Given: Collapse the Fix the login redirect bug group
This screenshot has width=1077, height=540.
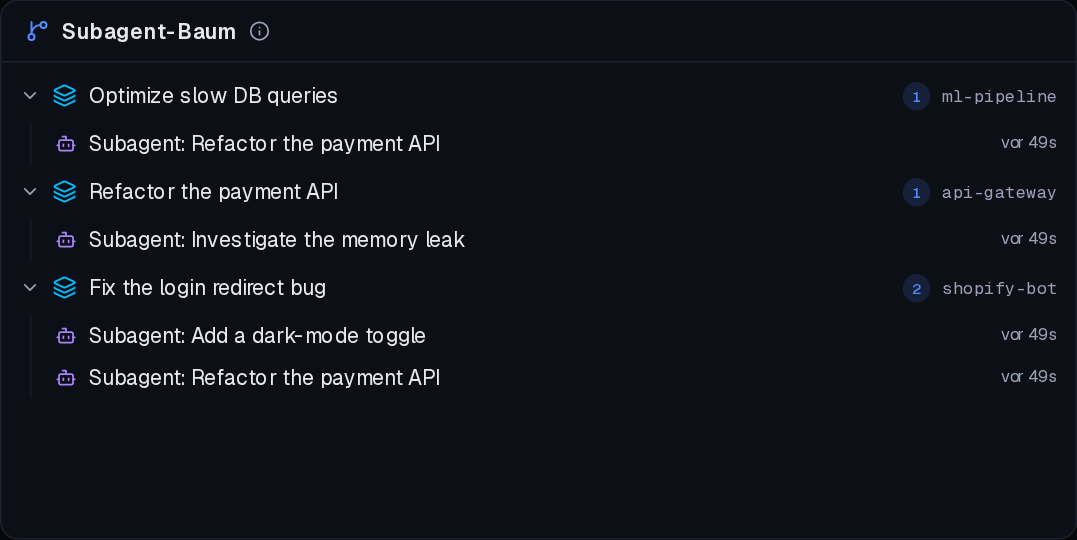Looking at the screenshot, I should [30, 288].
